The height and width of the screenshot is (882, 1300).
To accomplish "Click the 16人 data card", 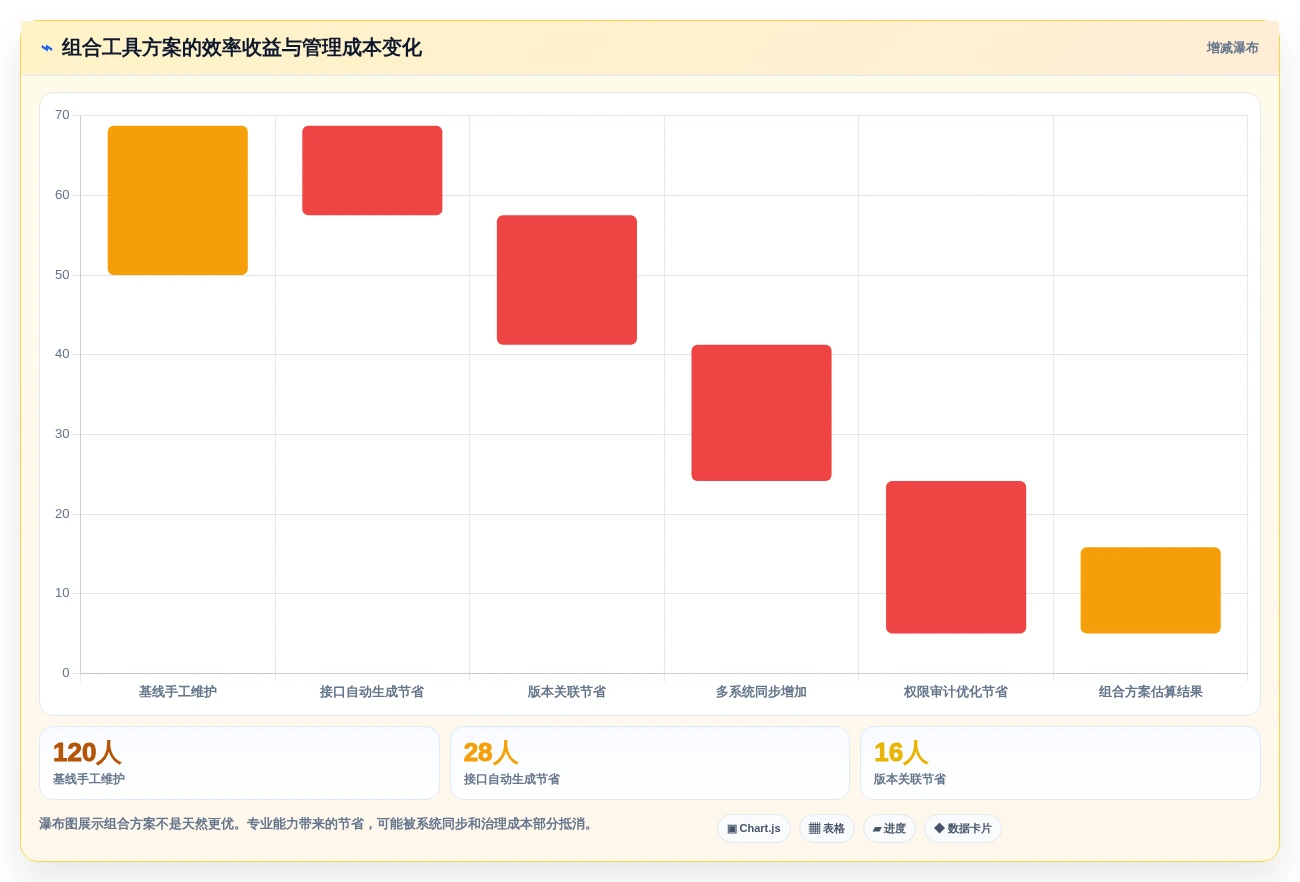I will point(1060,763).
